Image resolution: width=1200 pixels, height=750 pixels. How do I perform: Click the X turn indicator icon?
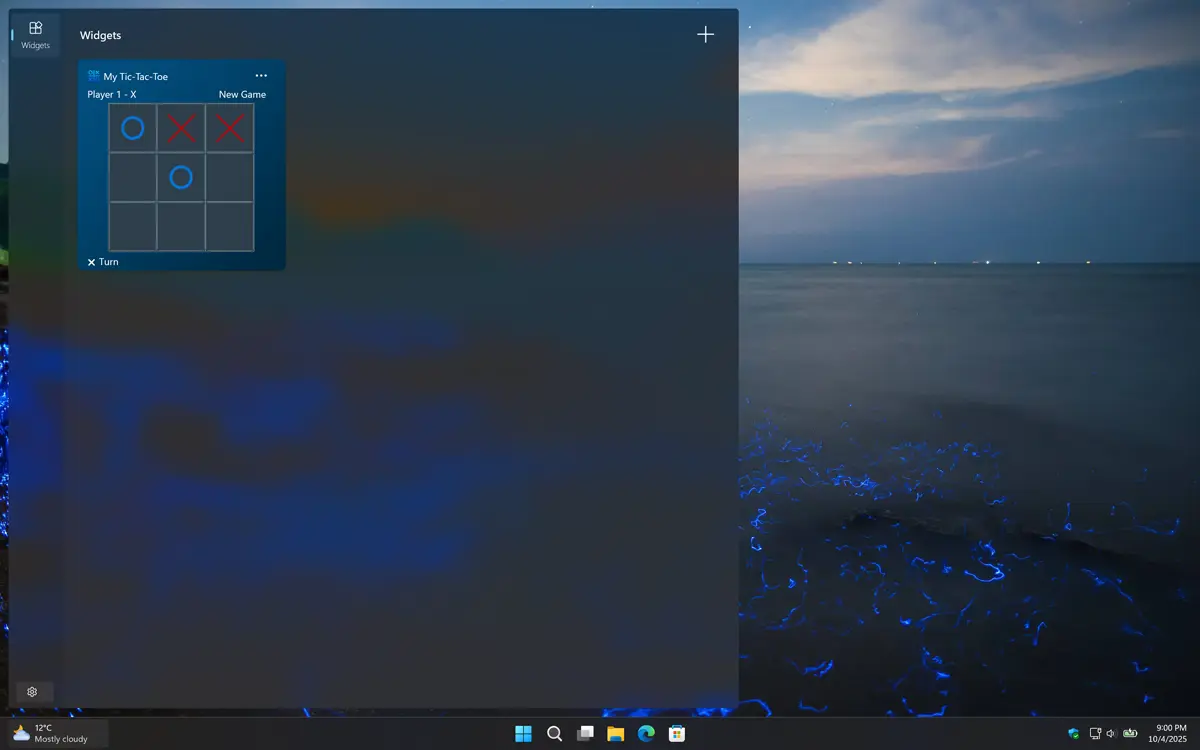tap(90, 261)
